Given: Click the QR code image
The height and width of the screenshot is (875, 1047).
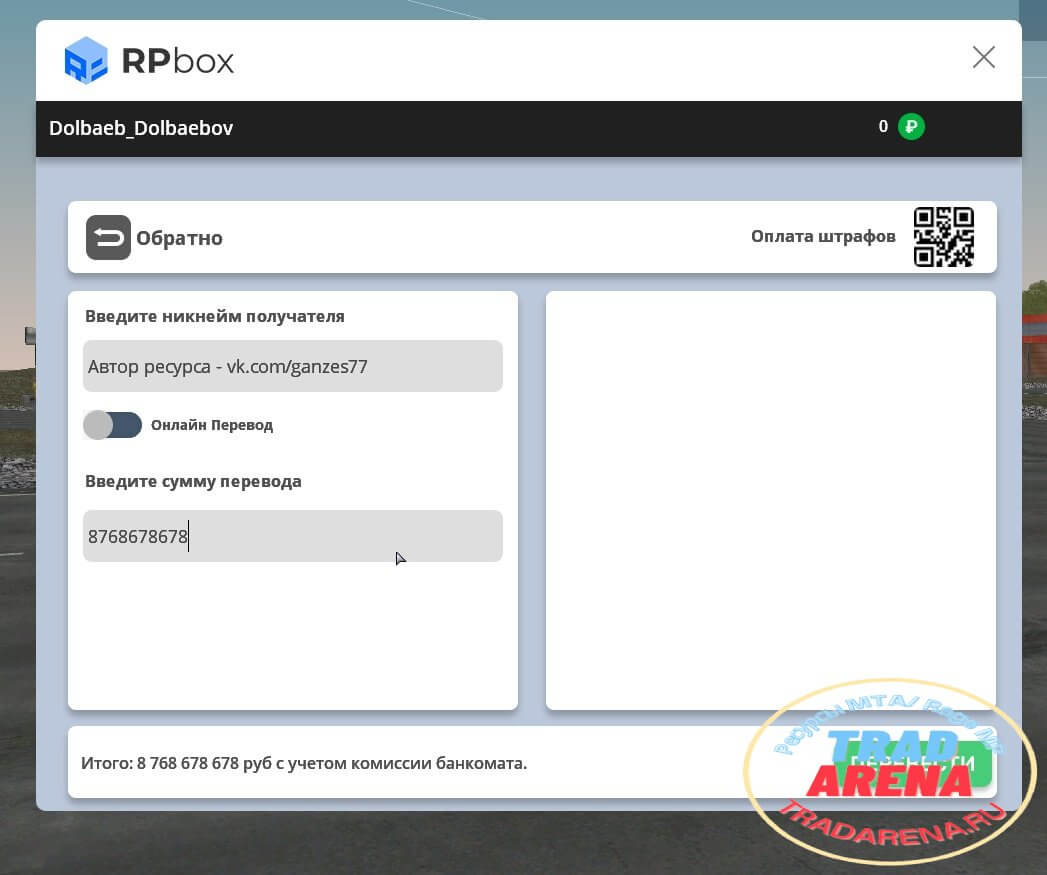Looking at the screenshot, I should (944, 236).
